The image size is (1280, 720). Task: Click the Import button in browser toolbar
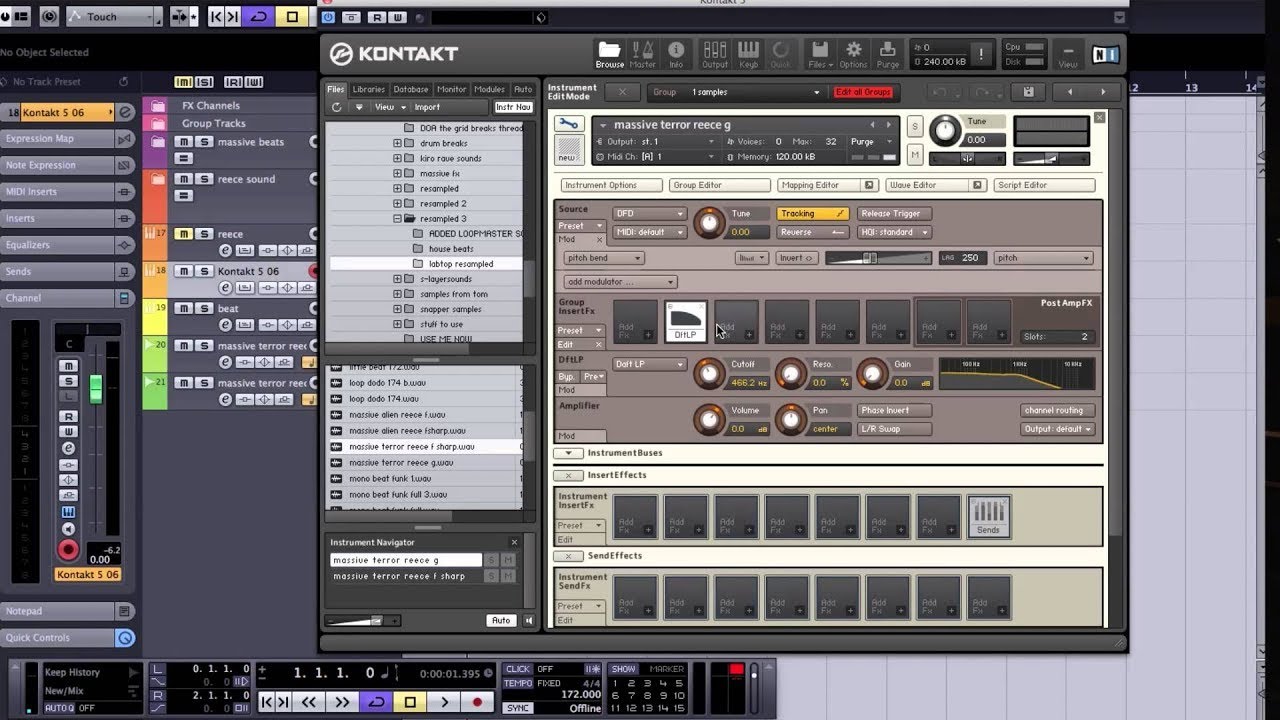coord(427,107)
